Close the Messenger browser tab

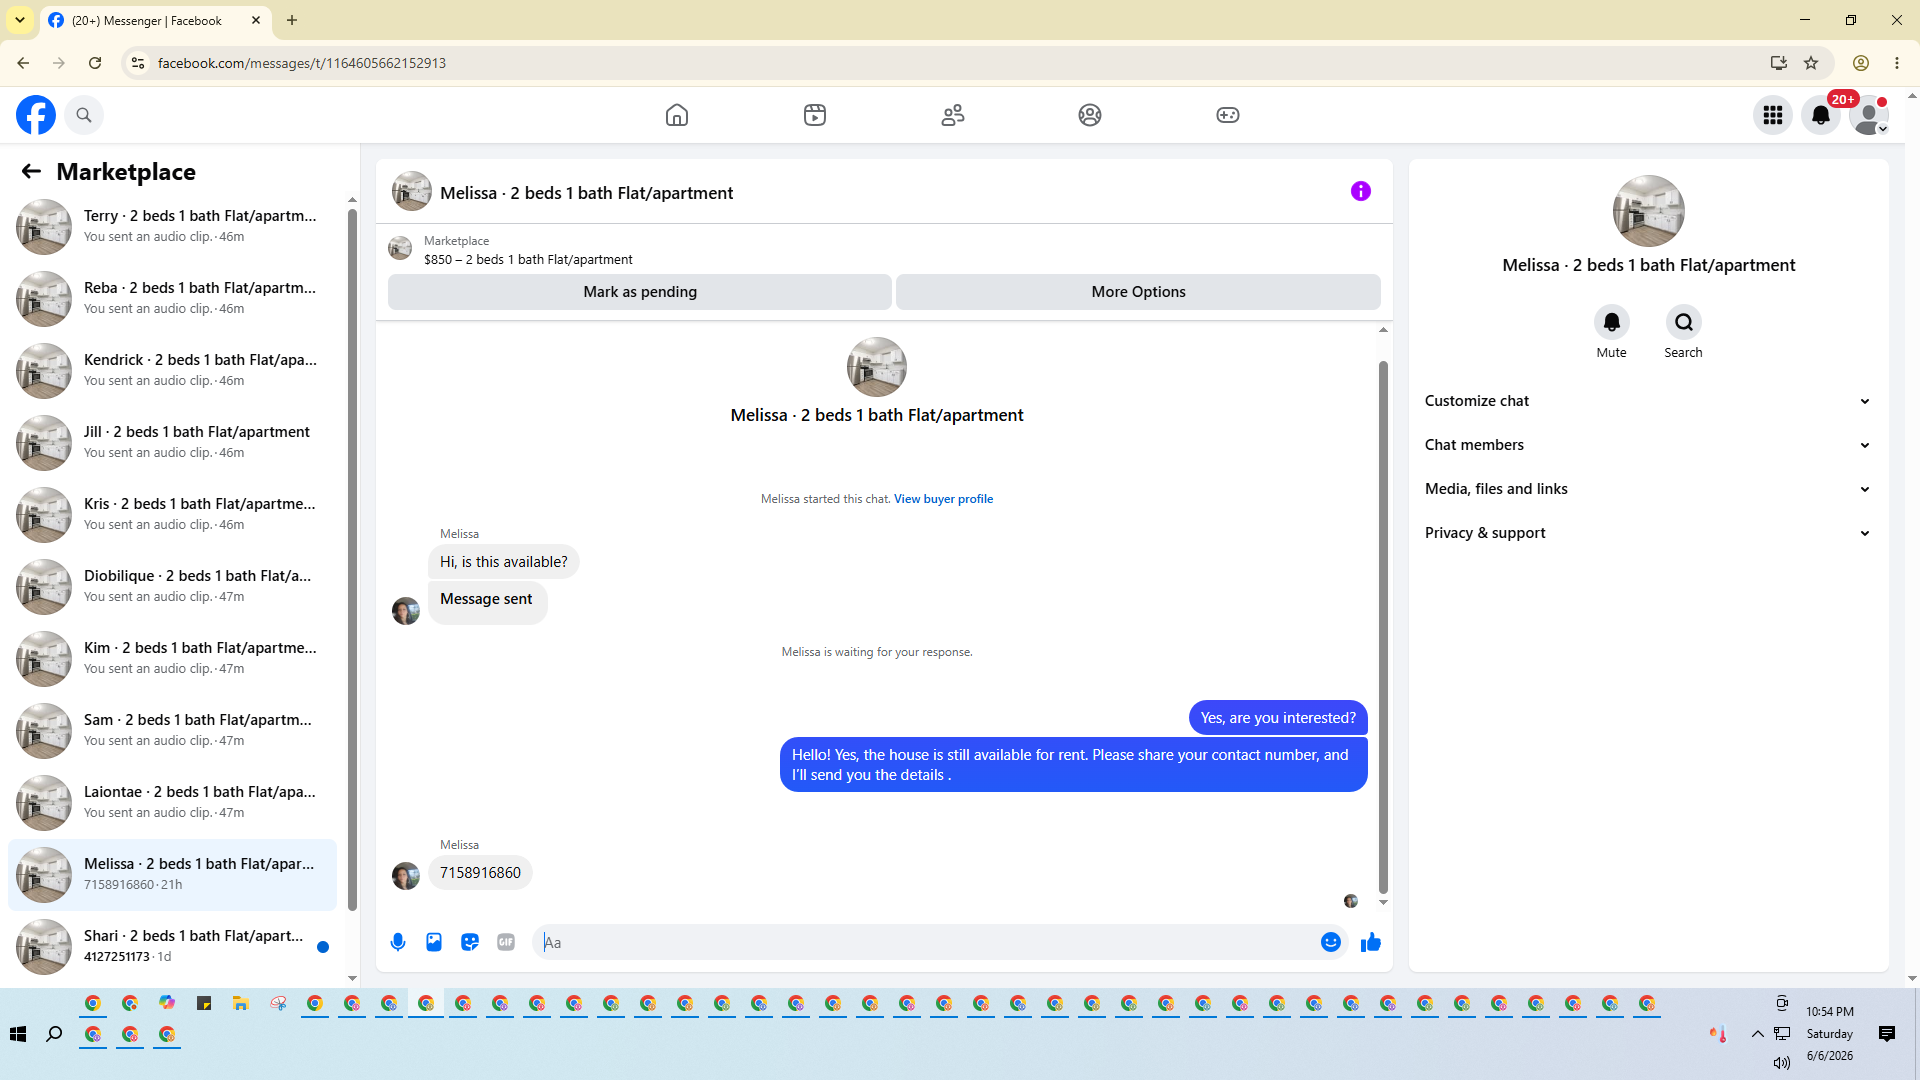[x=256, y=20]
